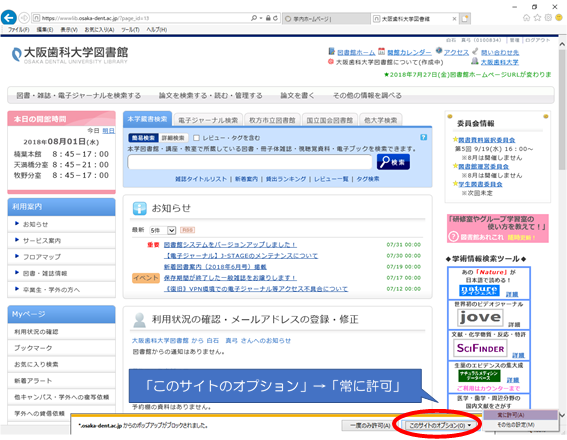The image size is (567, 440).
Task: Open 図書館ホーム link
Action: coord(356,53)
